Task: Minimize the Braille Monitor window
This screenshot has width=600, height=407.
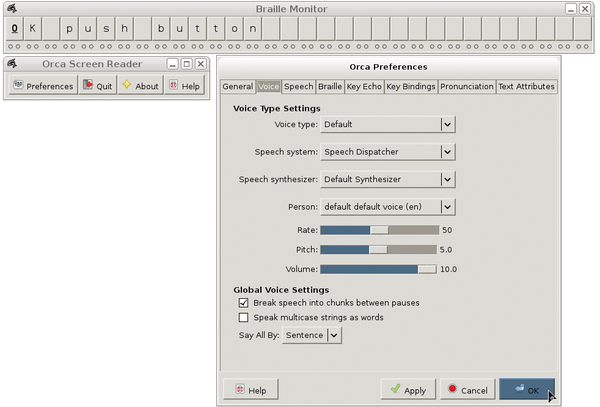Action: 571,9
